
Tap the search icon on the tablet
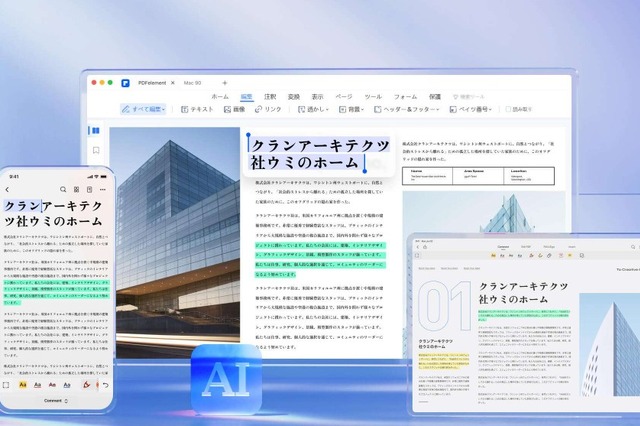pos(633,247)
